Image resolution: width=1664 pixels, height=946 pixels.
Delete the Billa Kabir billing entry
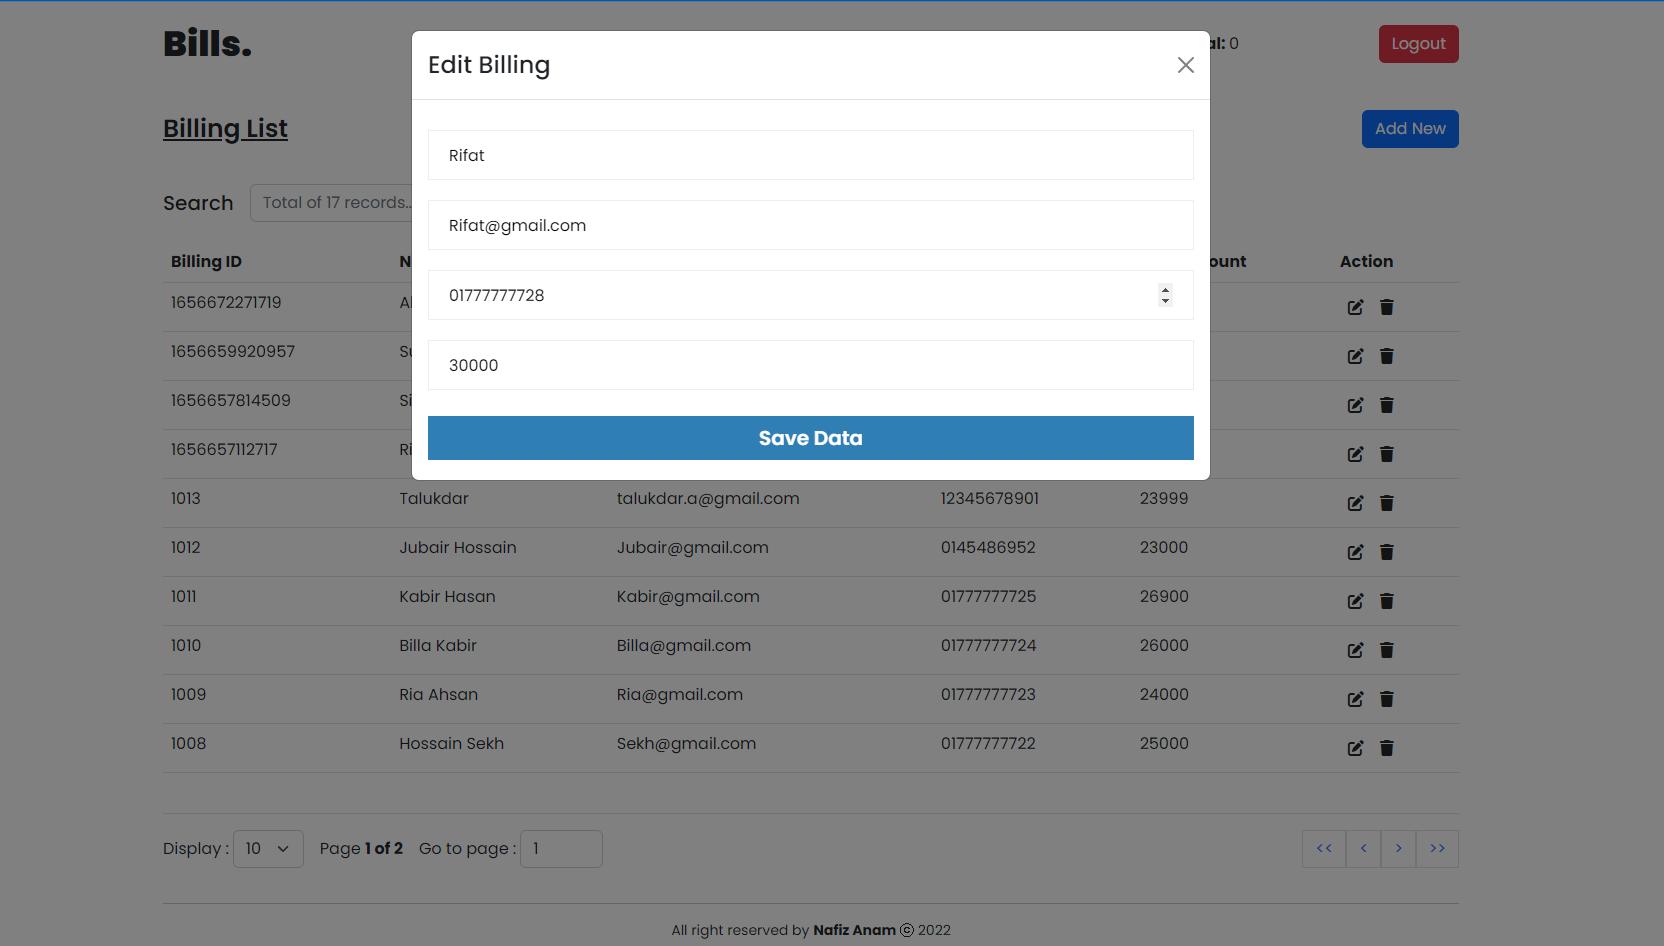tap(1387, 650)
